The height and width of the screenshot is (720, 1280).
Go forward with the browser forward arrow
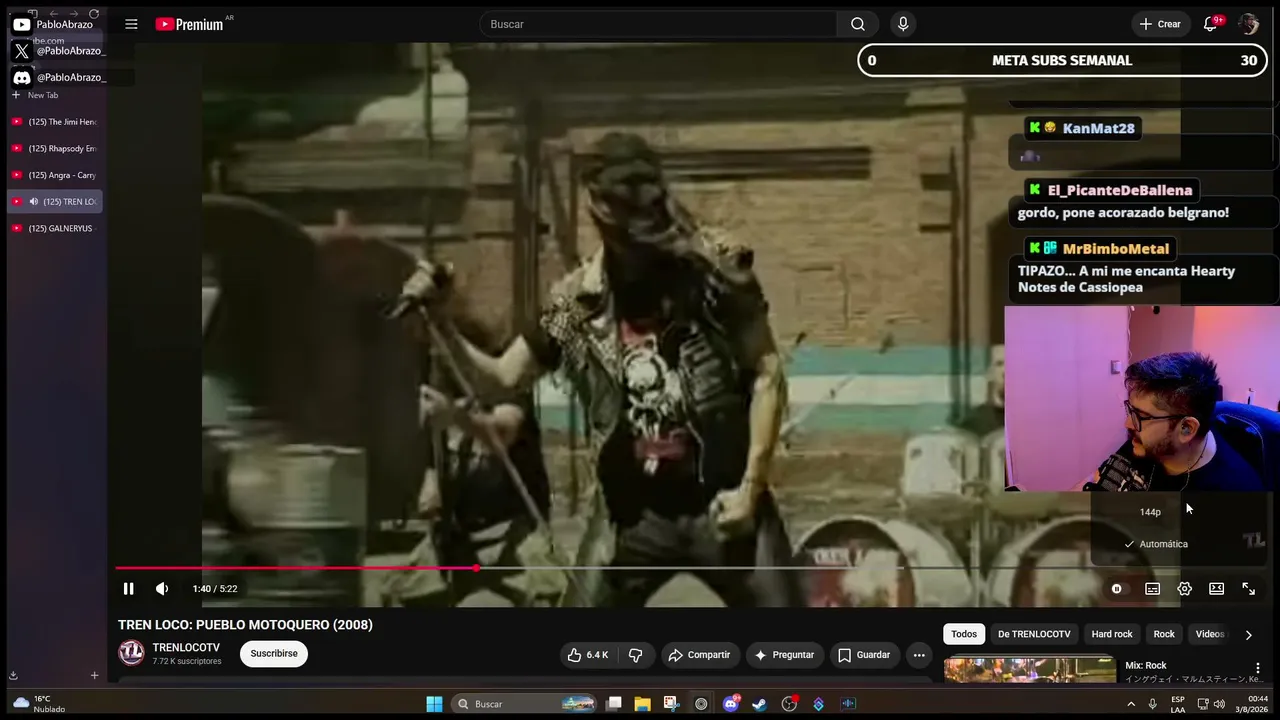[74, 13]
